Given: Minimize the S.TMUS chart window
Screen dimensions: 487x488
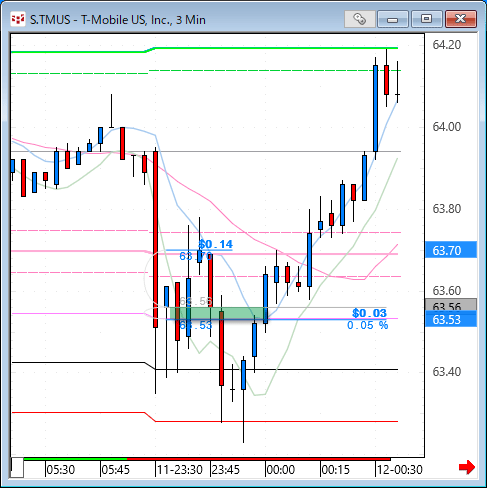Looking at the screenshot, I should pos(393,19).
